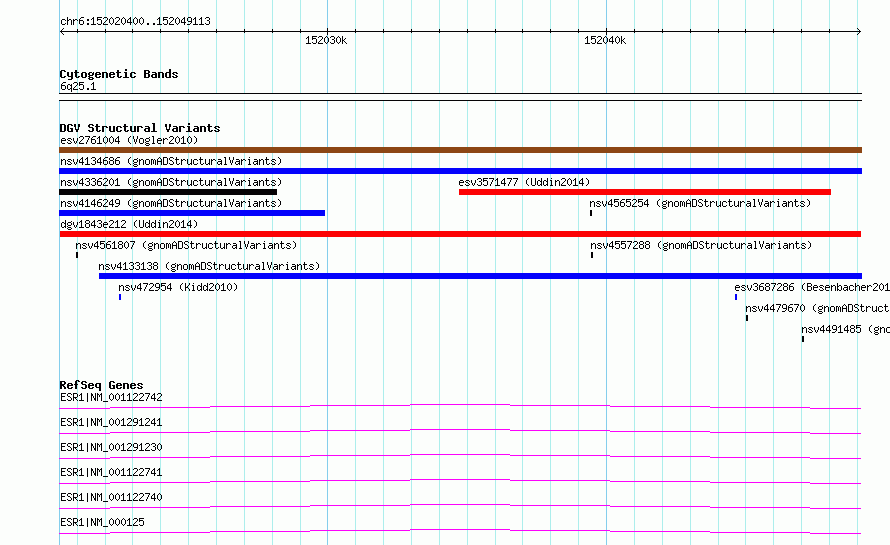The height and width of the screenshot is (545, 890).
Task: Open the nsv4133138 gnomAD label
Action: [x=209, y=266]
